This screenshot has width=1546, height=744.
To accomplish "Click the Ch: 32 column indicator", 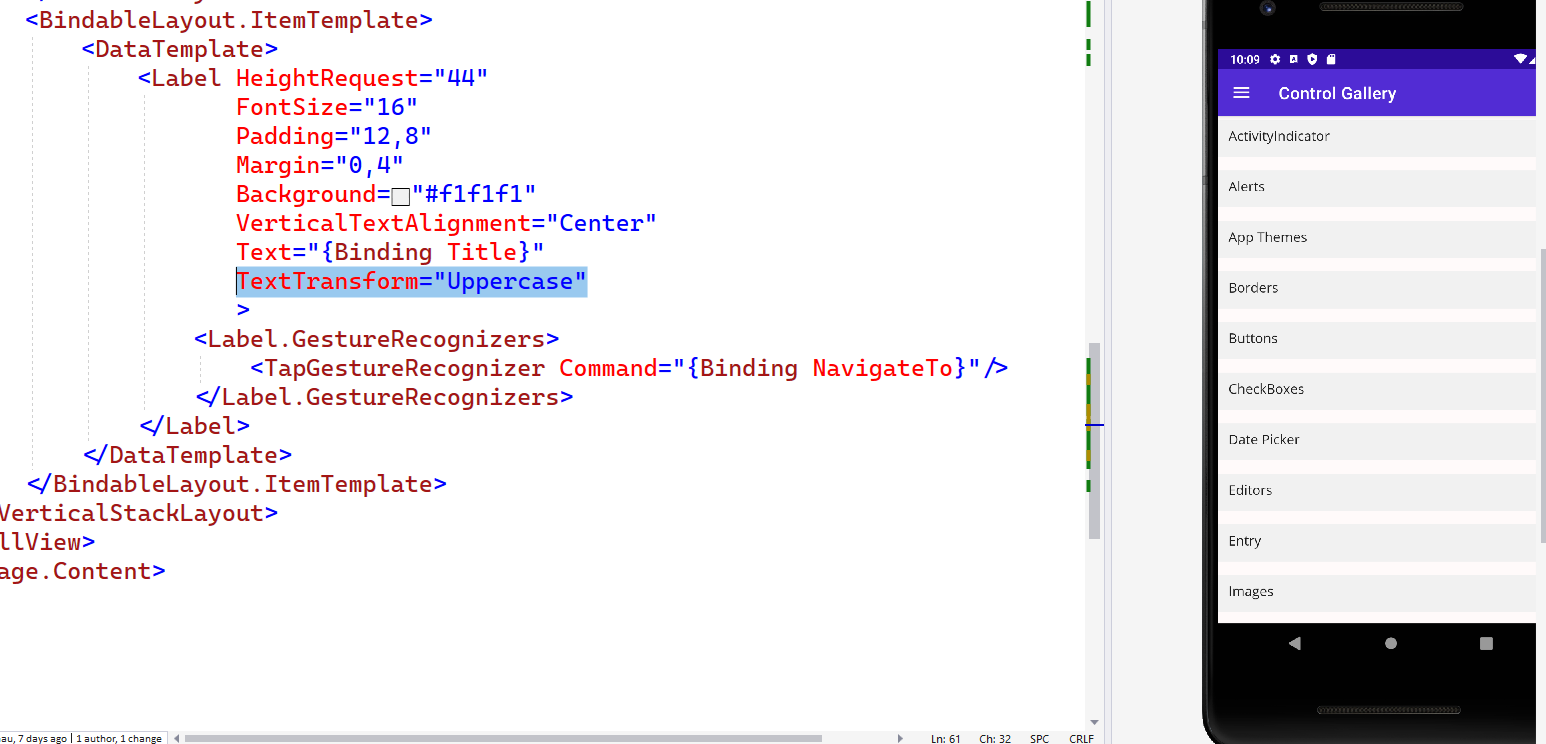I will (994, 738).
